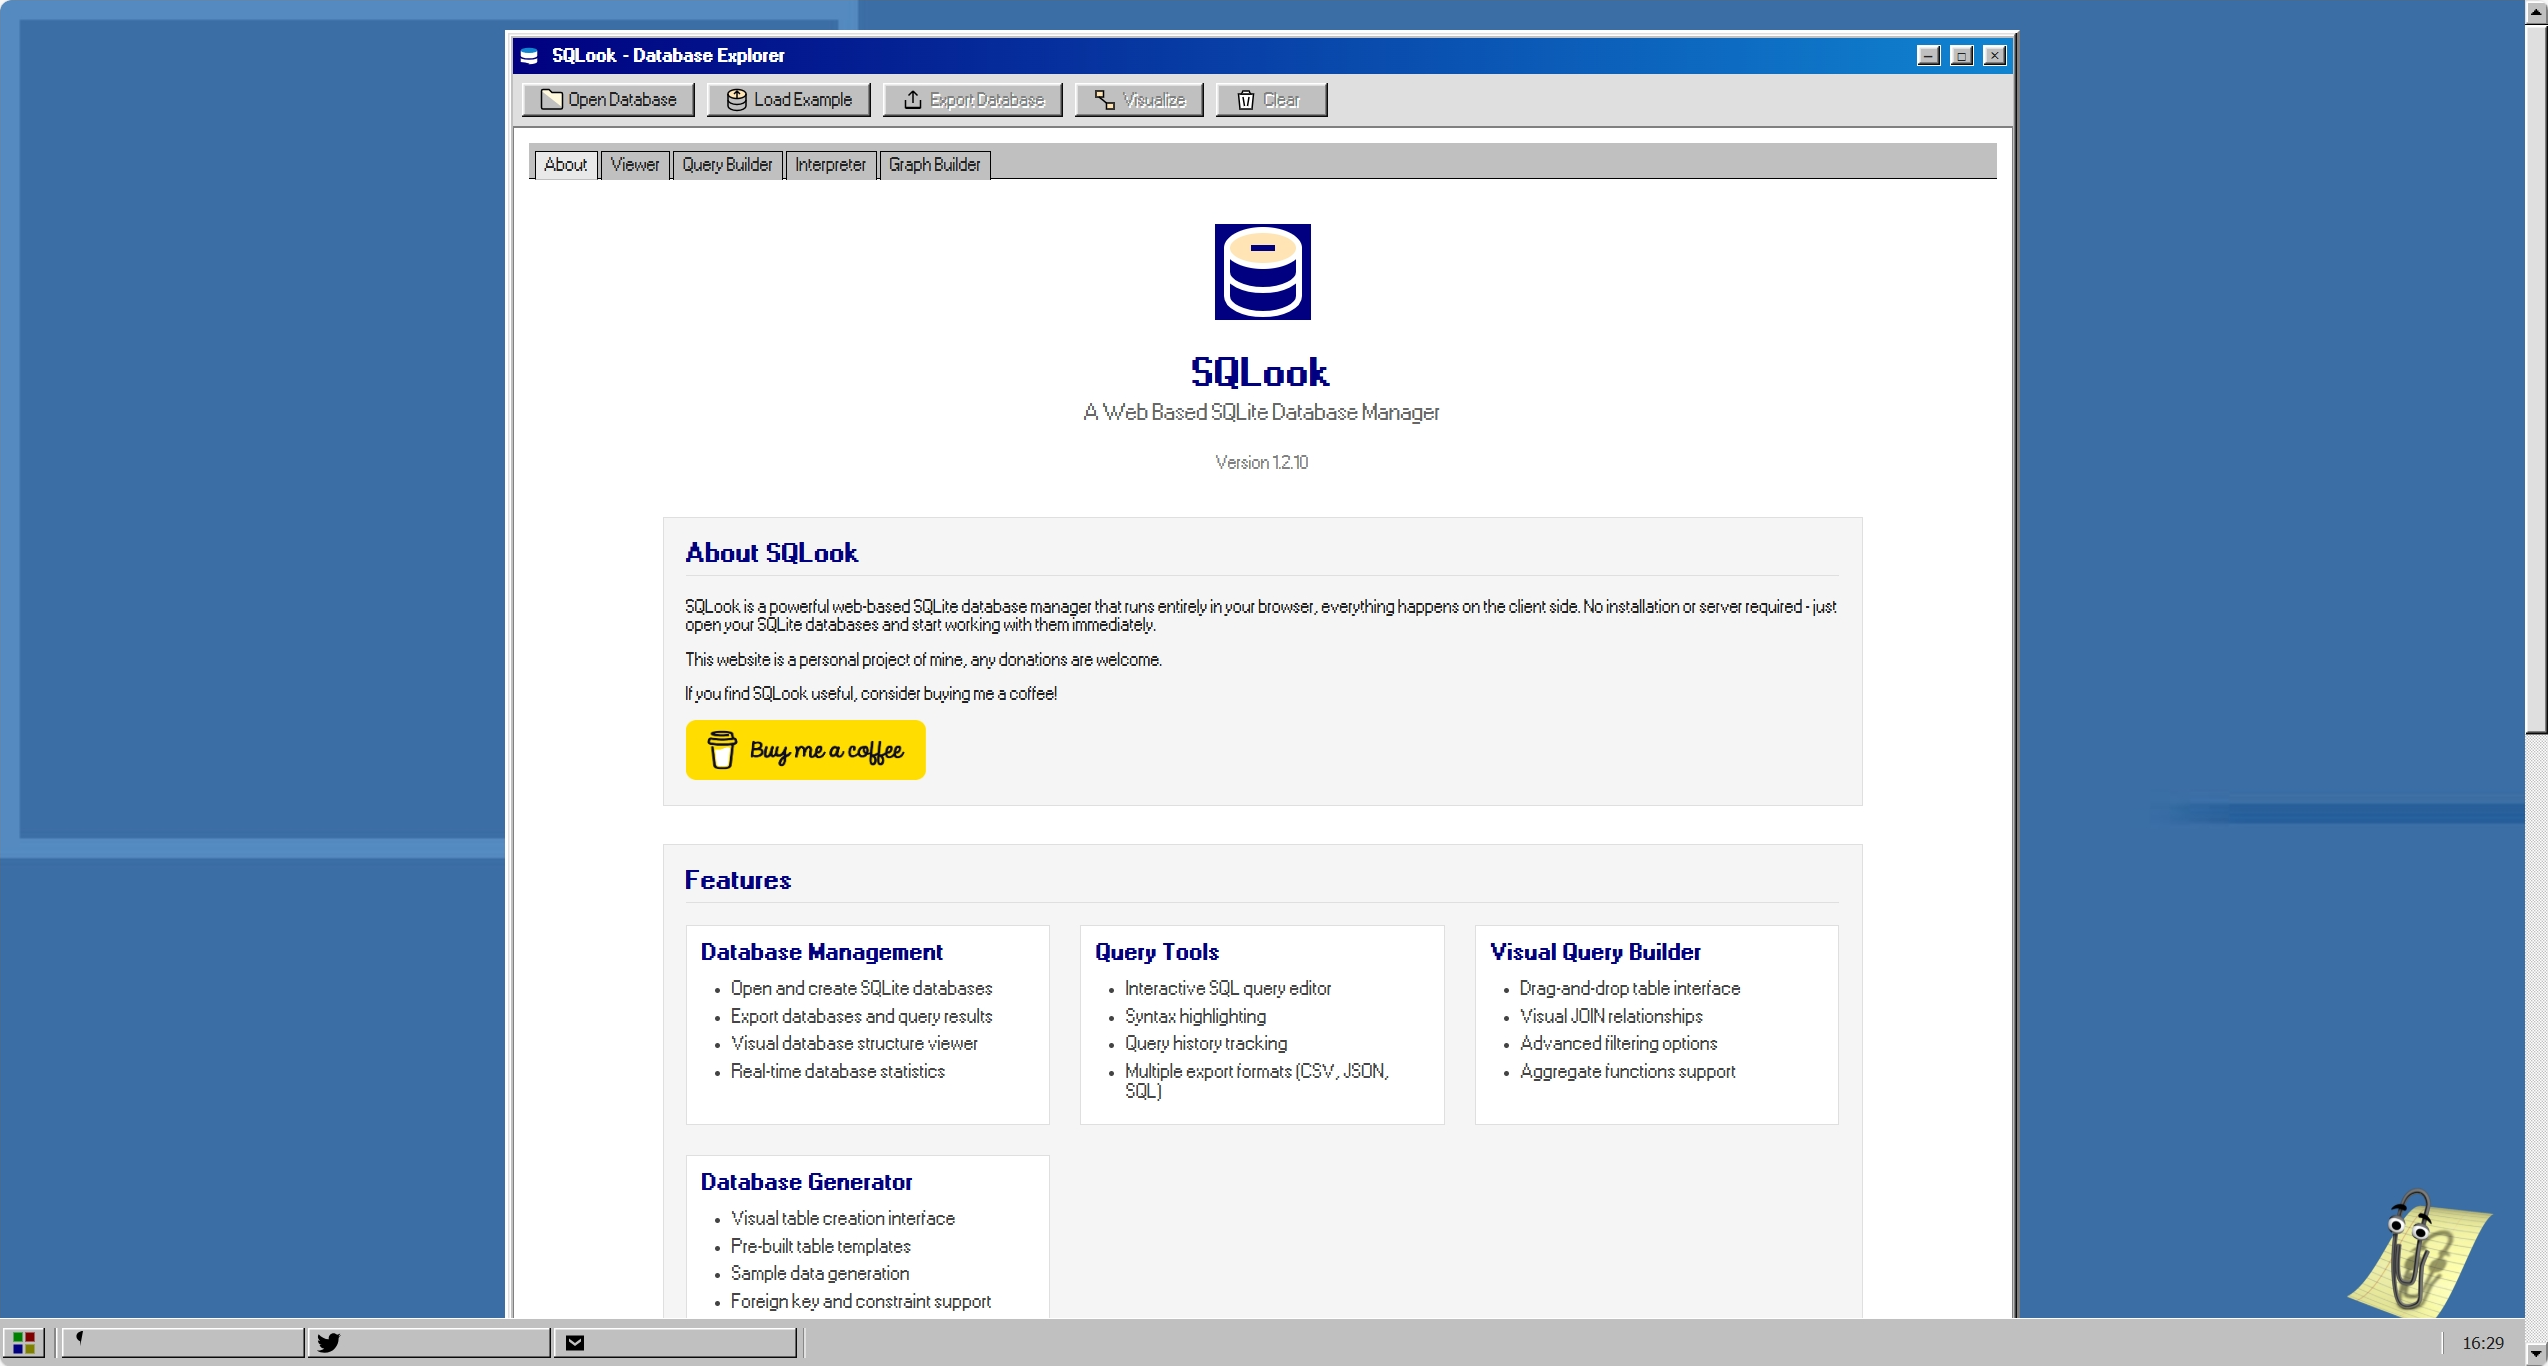Image resolution: width=2548 pixels, height=1366 pixels.
Task: Select the About tab
Action: [565, 164]
